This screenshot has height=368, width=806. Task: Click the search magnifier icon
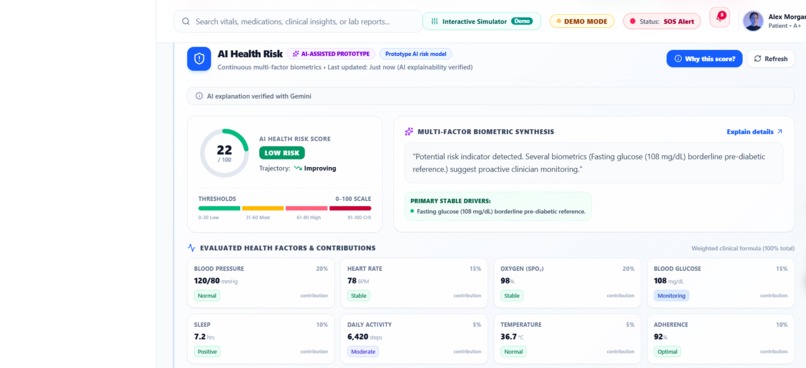click(x=185, y=22)
